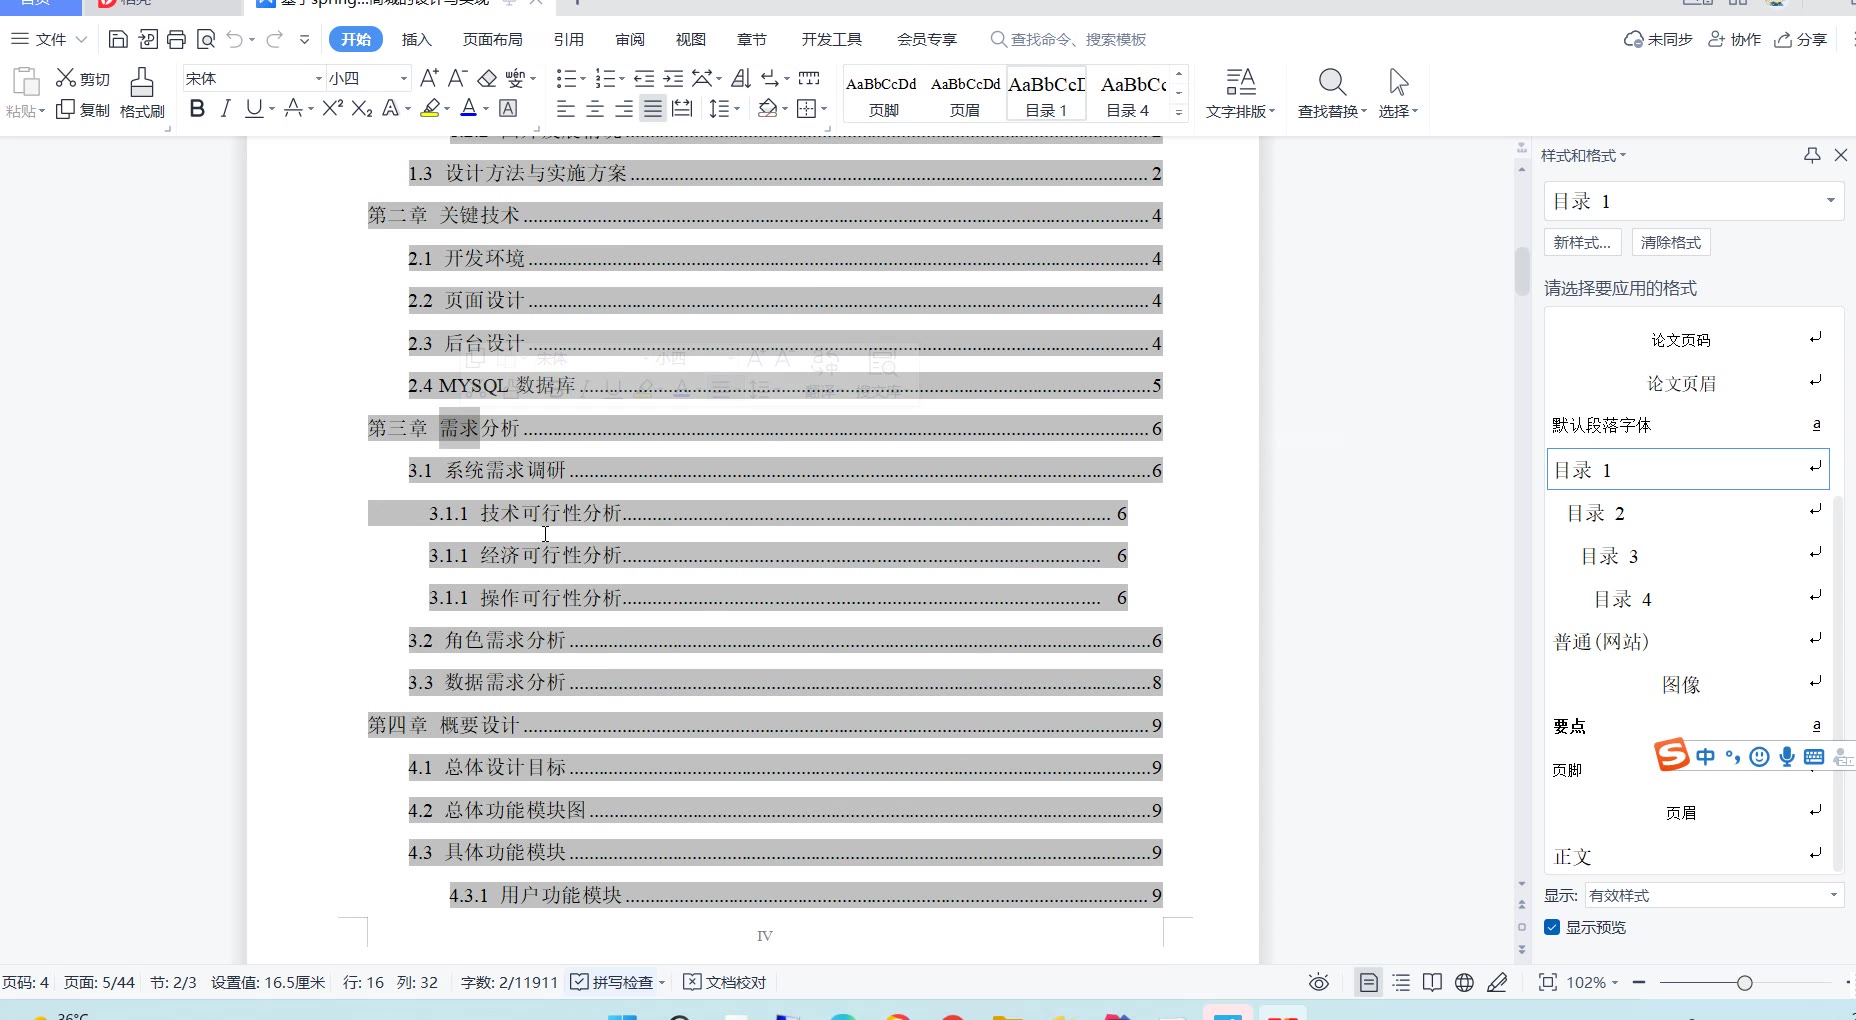Apply superscript X² formatting
The image size is (1856, 1020).
click(x=333, y=109)
